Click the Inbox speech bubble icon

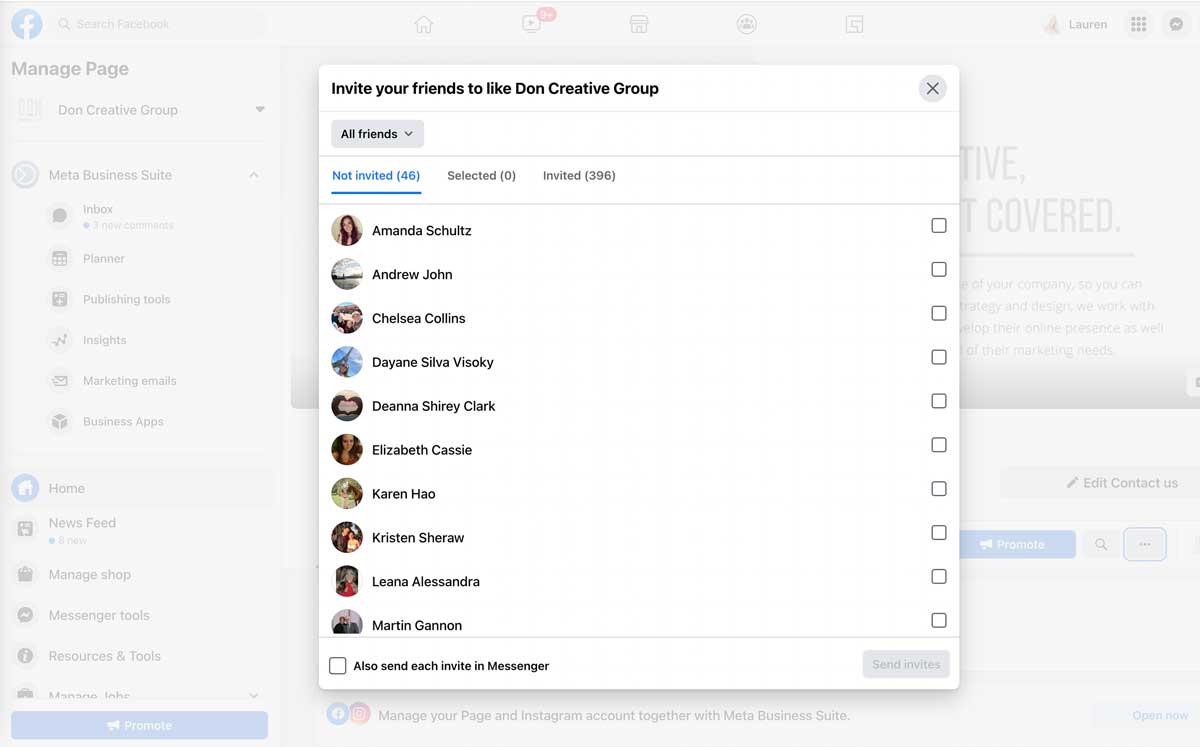tap(60, 215)
